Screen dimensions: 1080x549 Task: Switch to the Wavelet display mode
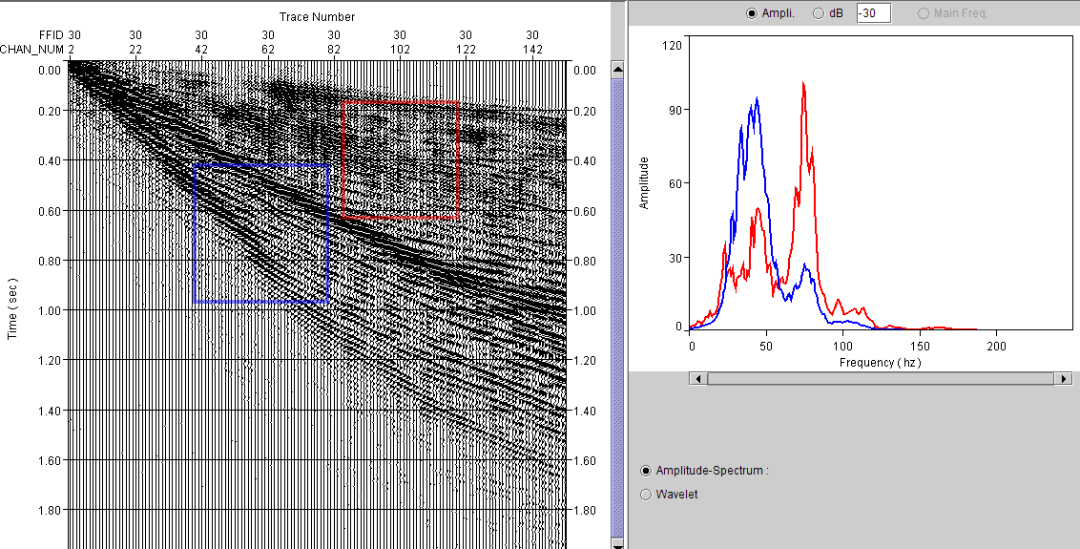pos(646,494)
